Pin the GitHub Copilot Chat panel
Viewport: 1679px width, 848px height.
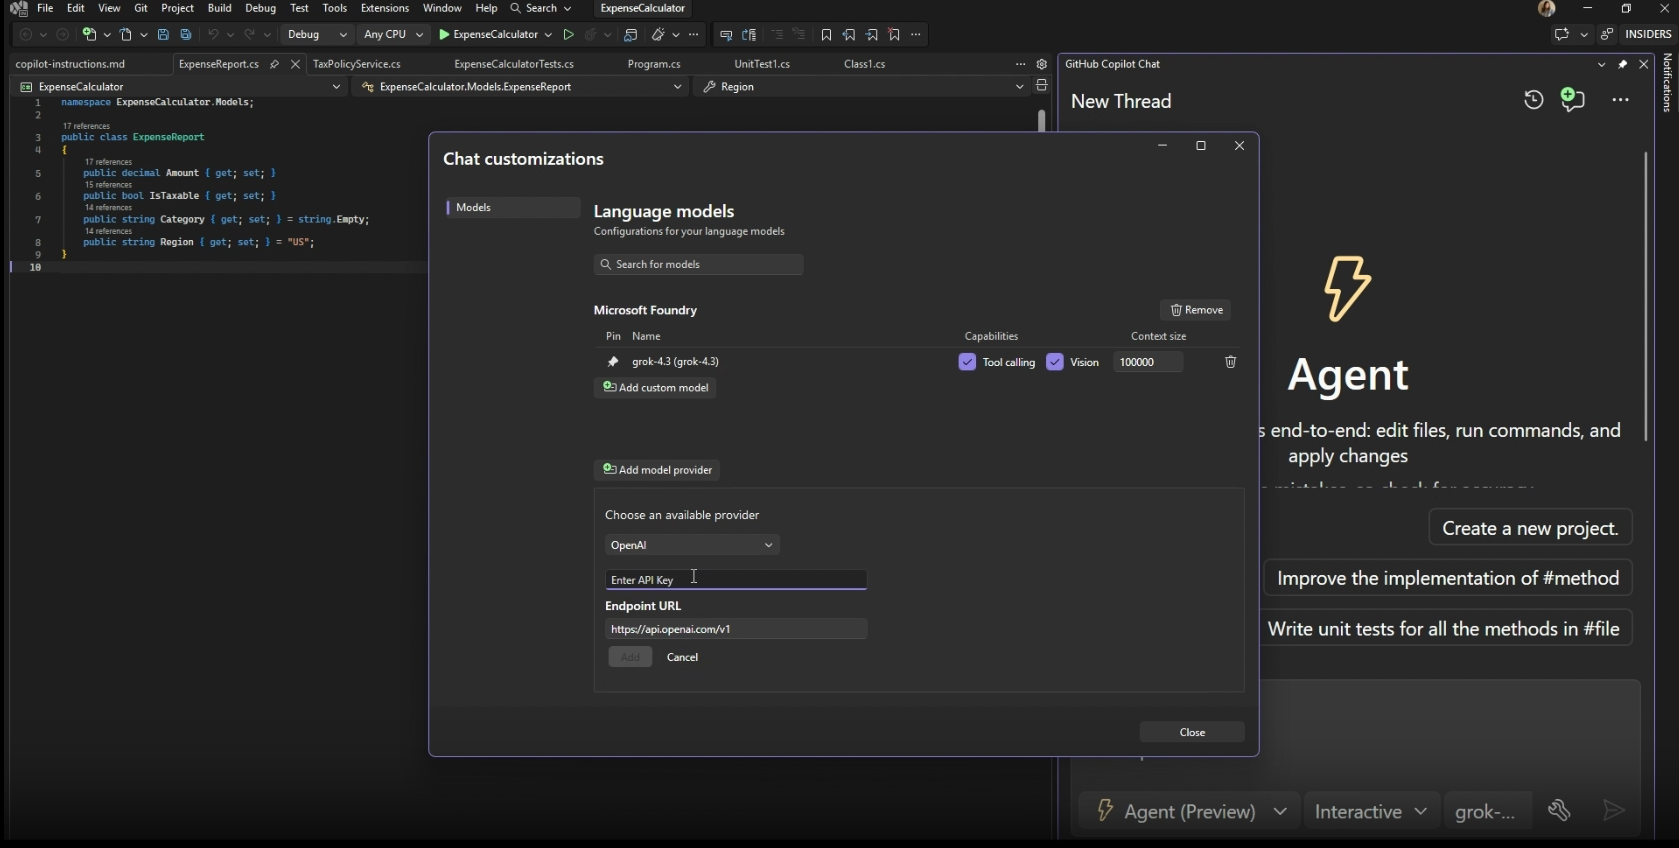coord(1623,64)
